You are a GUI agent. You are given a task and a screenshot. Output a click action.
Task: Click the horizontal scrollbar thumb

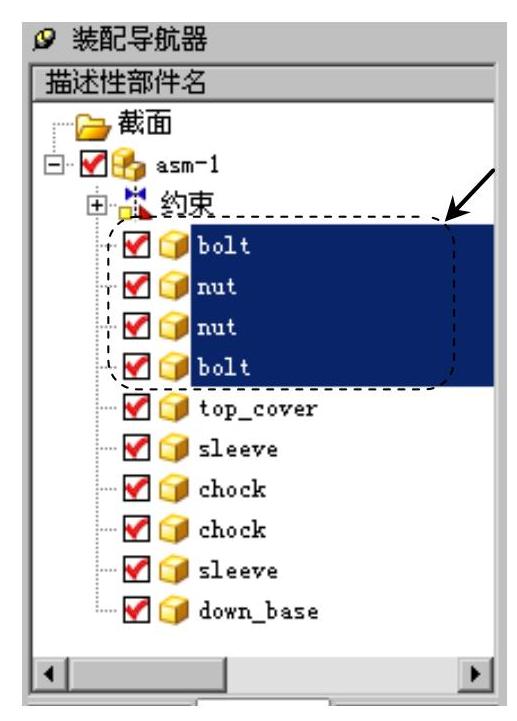tap(147, 675)
